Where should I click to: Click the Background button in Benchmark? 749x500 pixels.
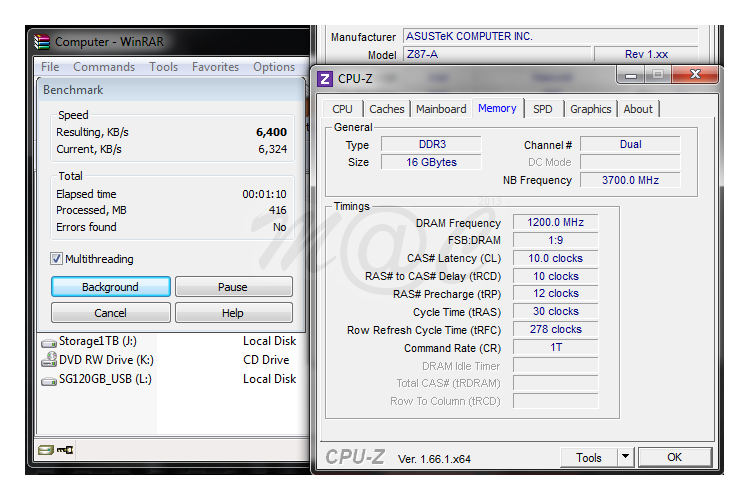click(110, 287)
